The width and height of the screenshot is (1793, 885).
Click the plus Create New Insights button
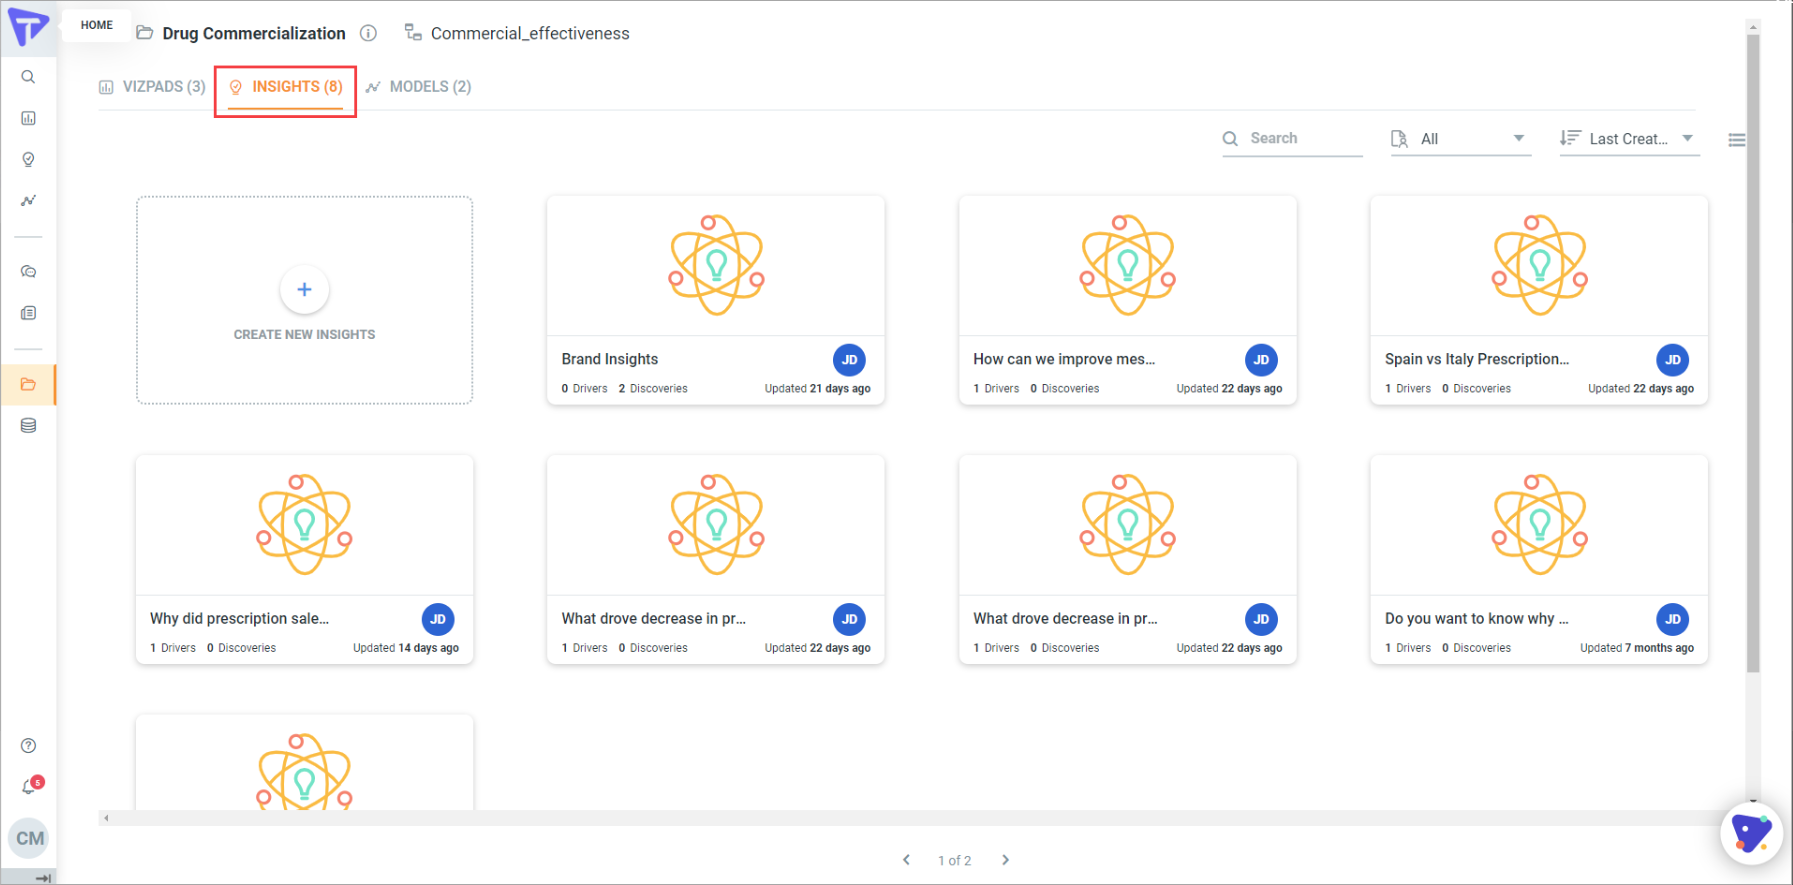(x=305, y=290)
